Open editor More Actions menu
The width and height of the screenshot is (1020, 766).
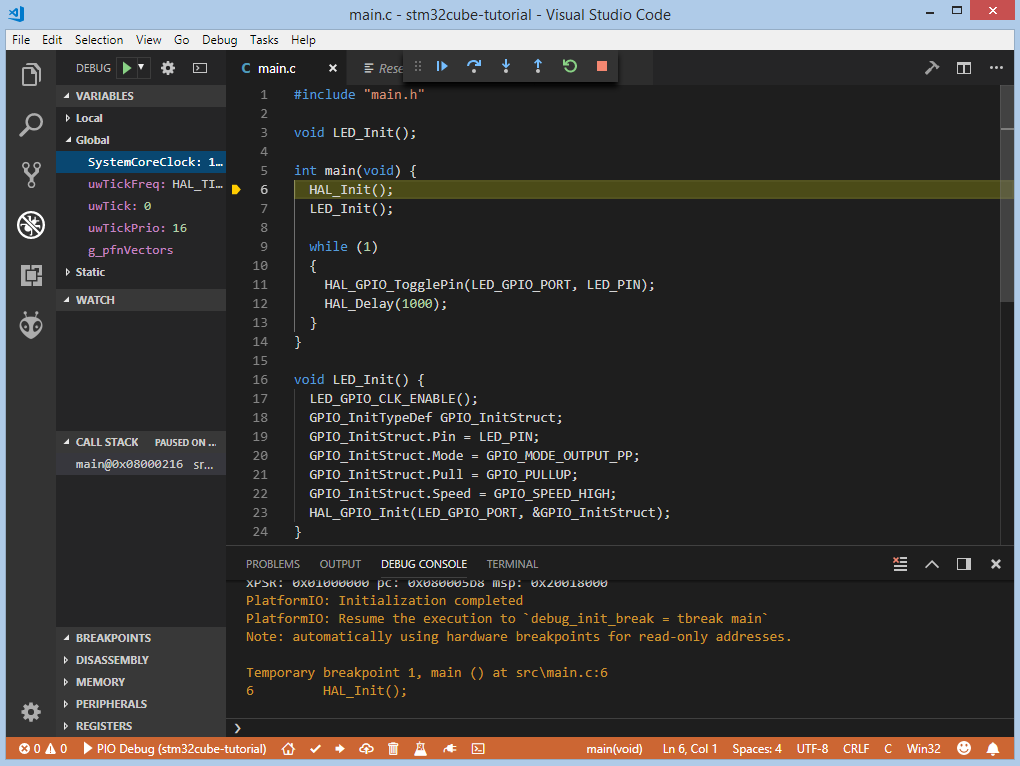996,68
